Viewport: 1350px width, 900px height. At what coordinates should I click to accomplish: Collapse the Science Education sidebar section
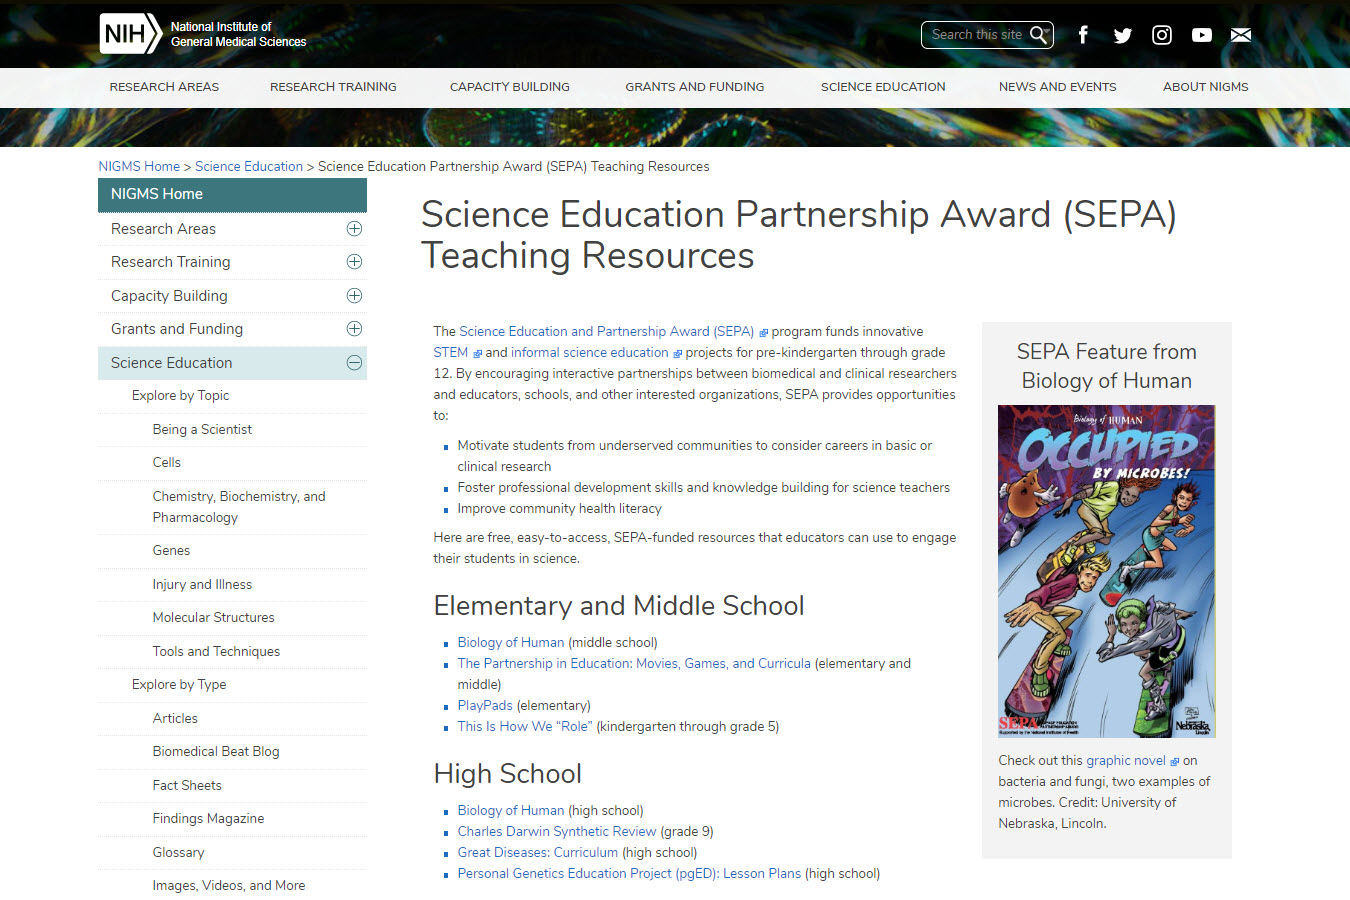point(354,362)
